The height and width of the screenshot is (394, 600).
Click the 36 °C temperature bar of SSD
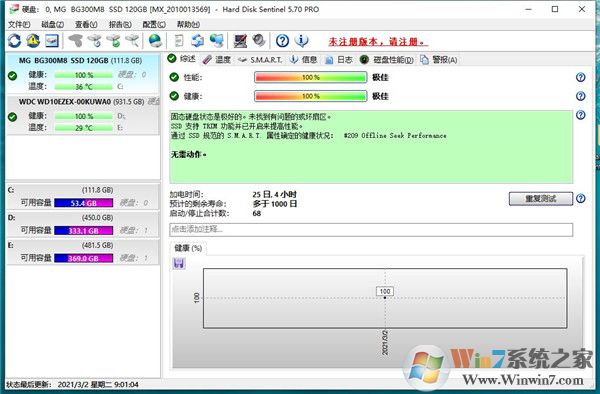click(x=83, y=86)
